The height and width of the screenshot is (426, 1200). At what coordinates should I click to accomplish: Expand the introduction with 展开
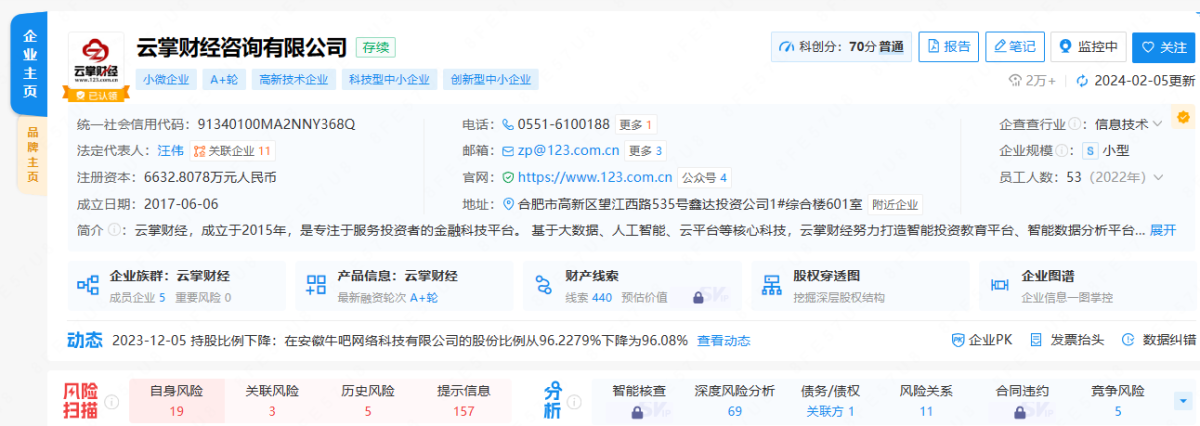pos(1163,230)
